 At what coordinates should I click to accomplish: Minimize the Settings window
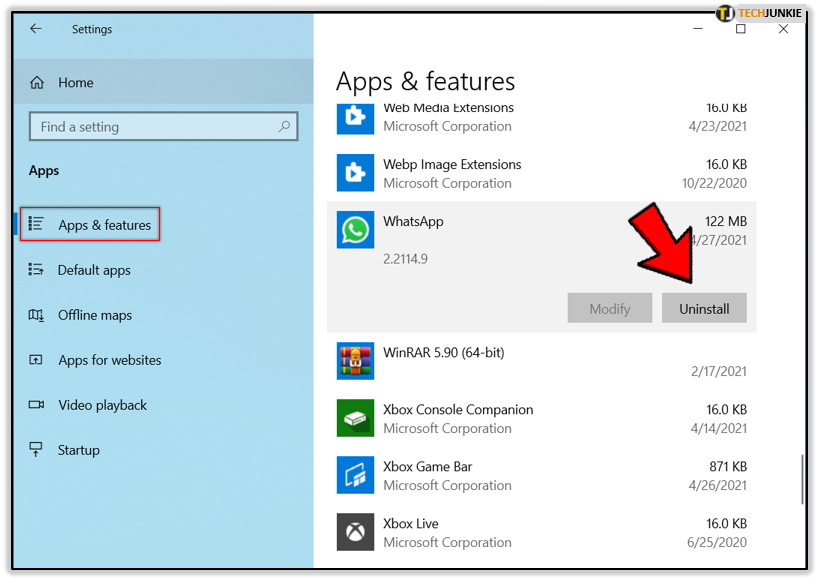point(698,29)
